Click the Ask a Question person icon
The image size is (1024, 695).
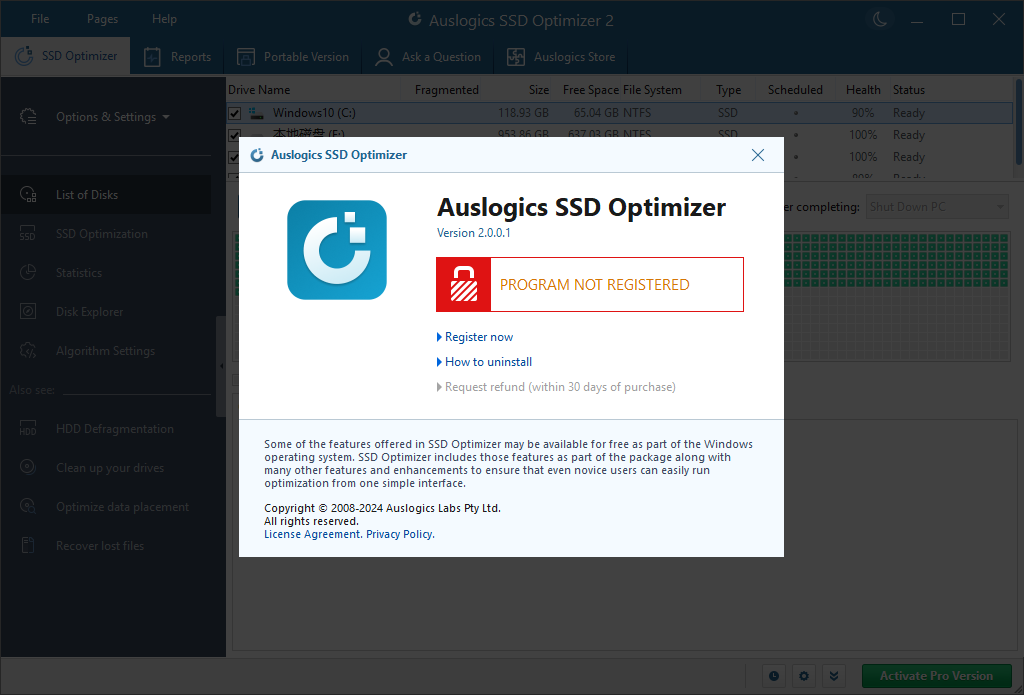(x=384, y=57)
